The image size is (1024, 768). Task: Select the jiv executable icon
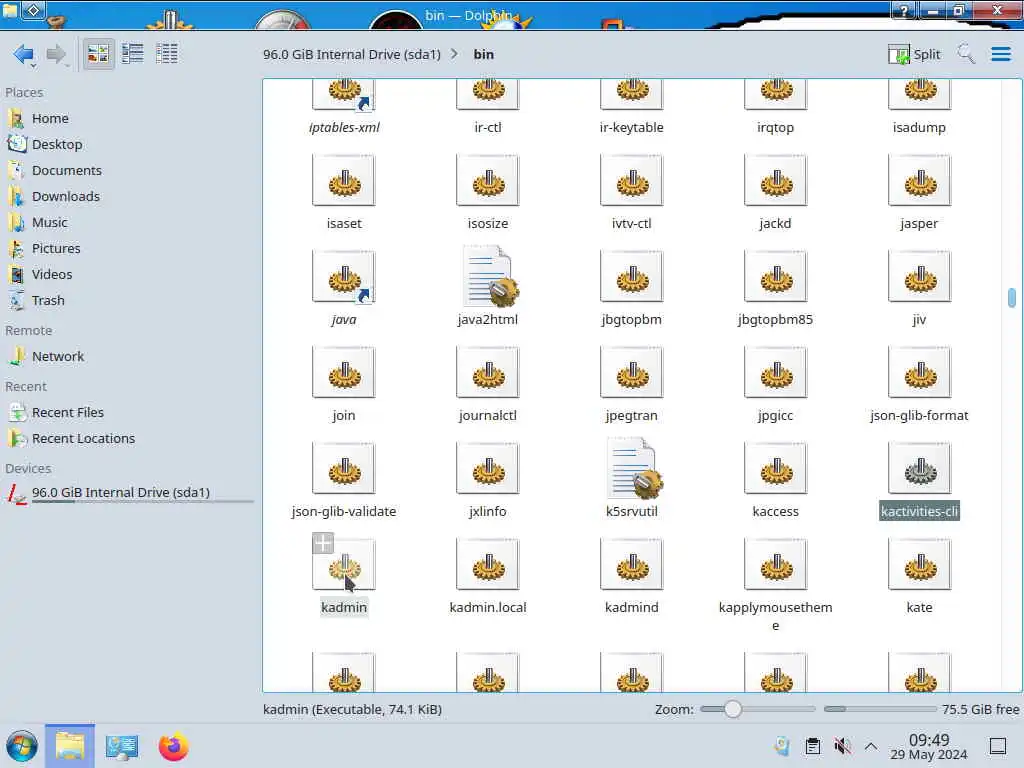(x=919, y=277)
